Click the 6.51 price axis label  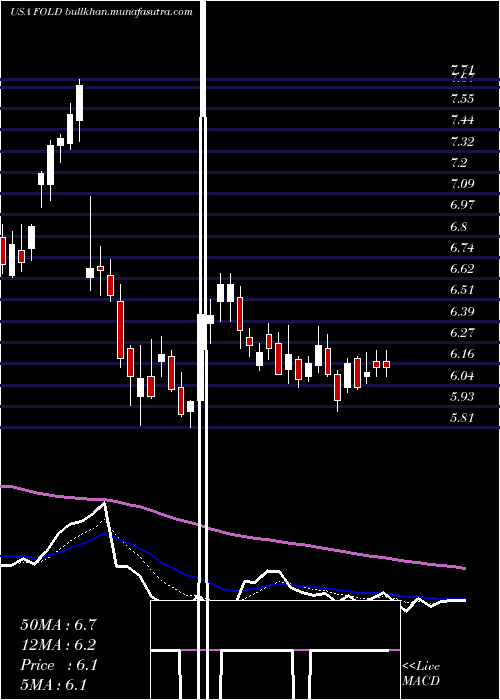coord(462,290)
